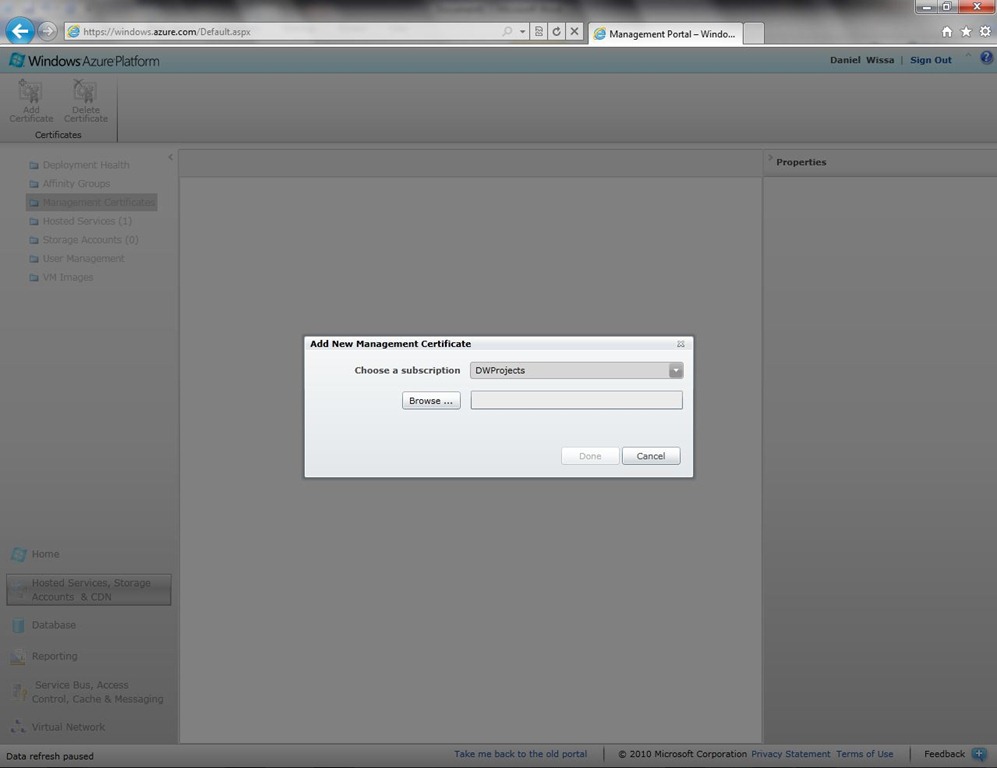Click the help question mark icon

[x=986, y=59]
